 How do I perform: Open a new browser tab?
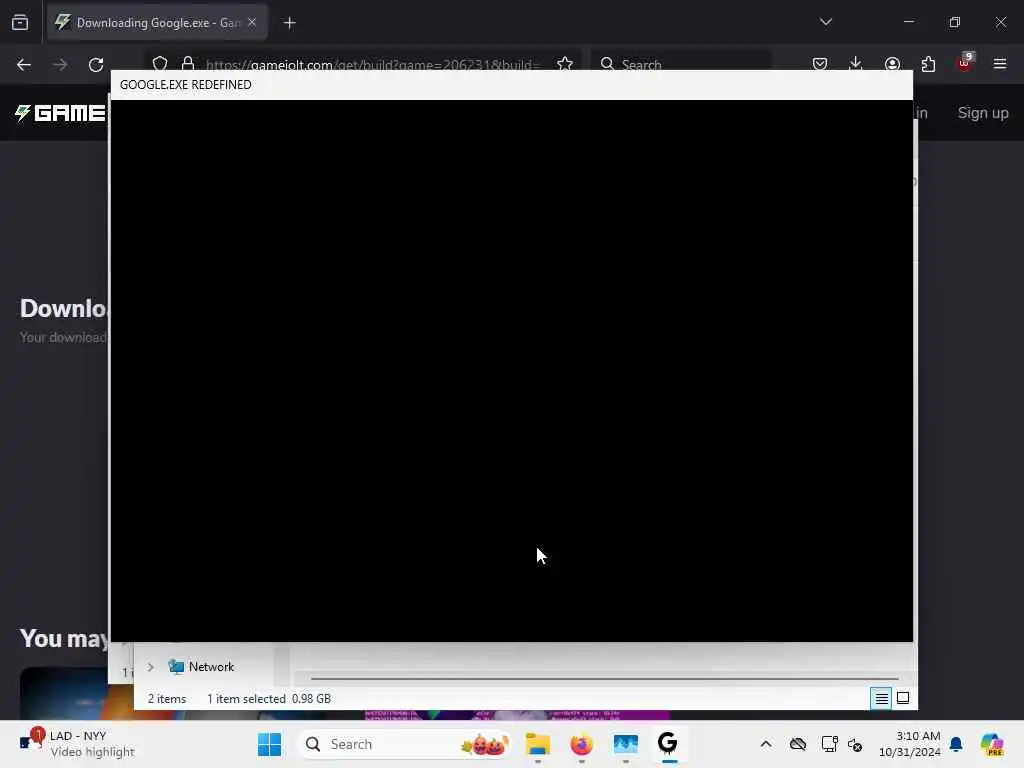coord(290,23)
